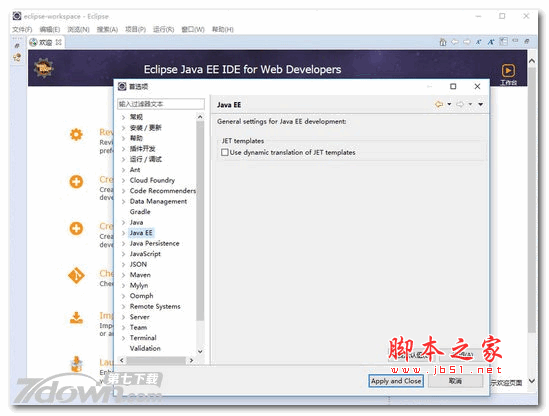Select Oomph preferences item

coord(141,296)
